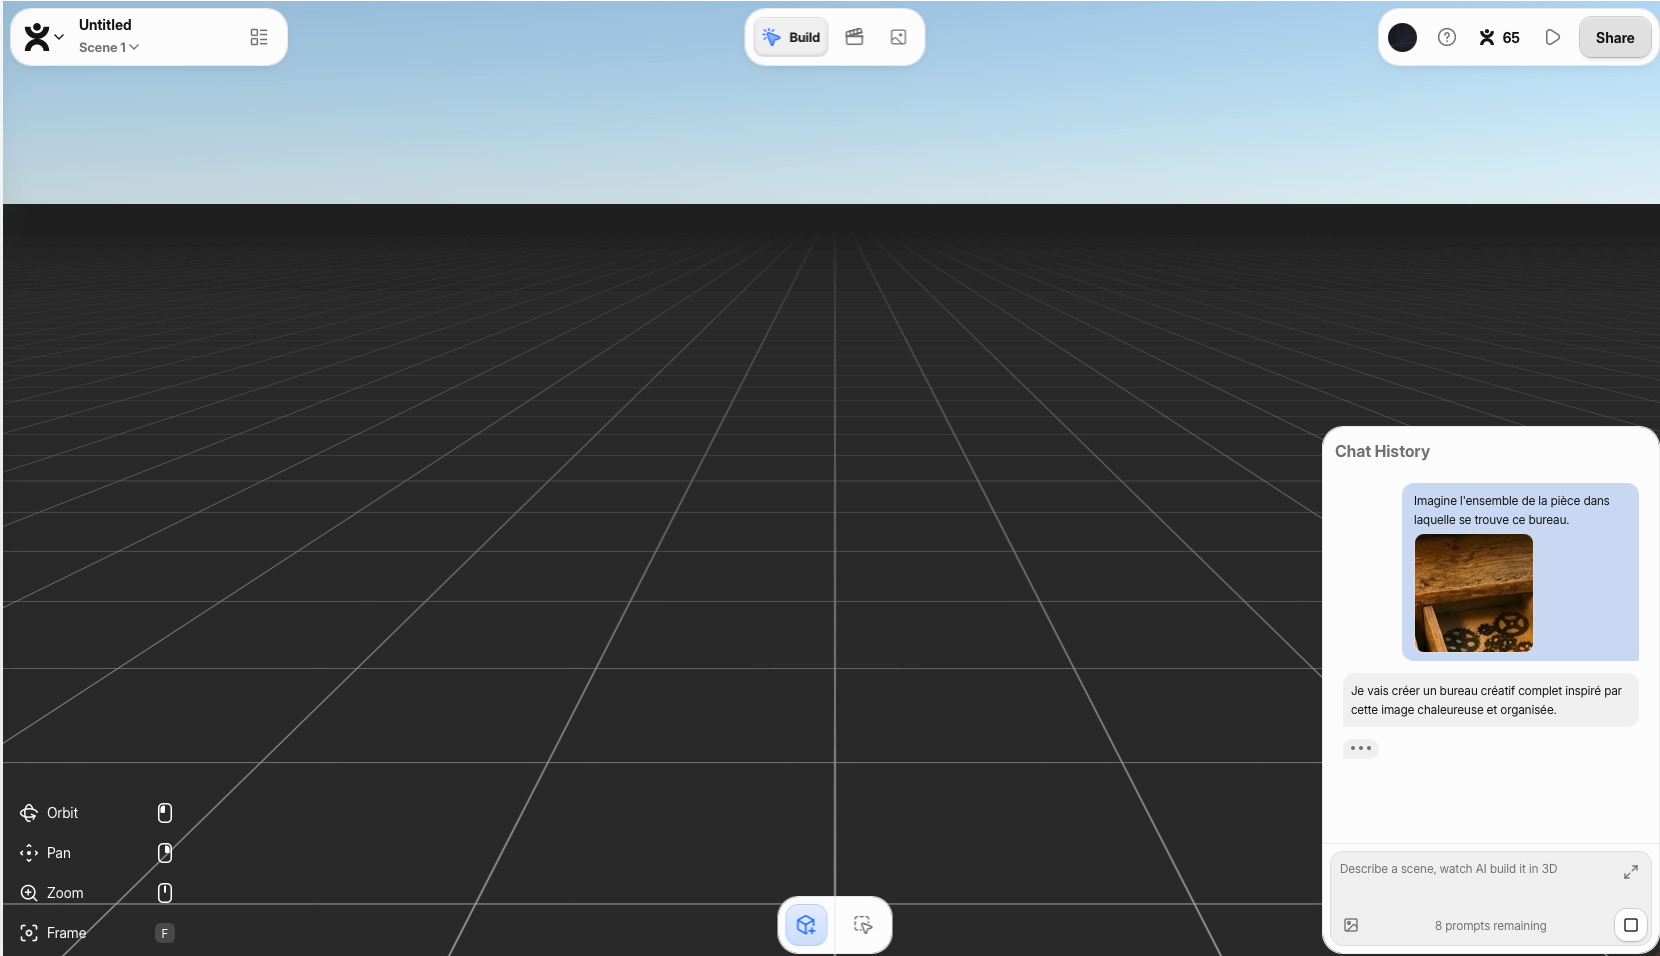This screenshot has width=1660, height=956.
Task: Attach an image to the prompt
Action: point(1351,925)
